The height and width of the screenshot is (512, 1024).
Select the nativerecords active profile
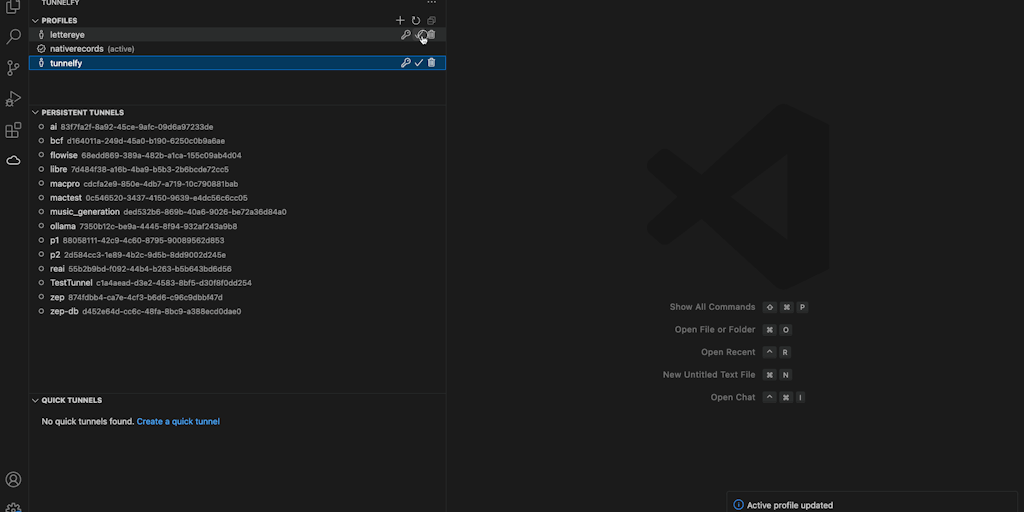[x=238, y=49]
